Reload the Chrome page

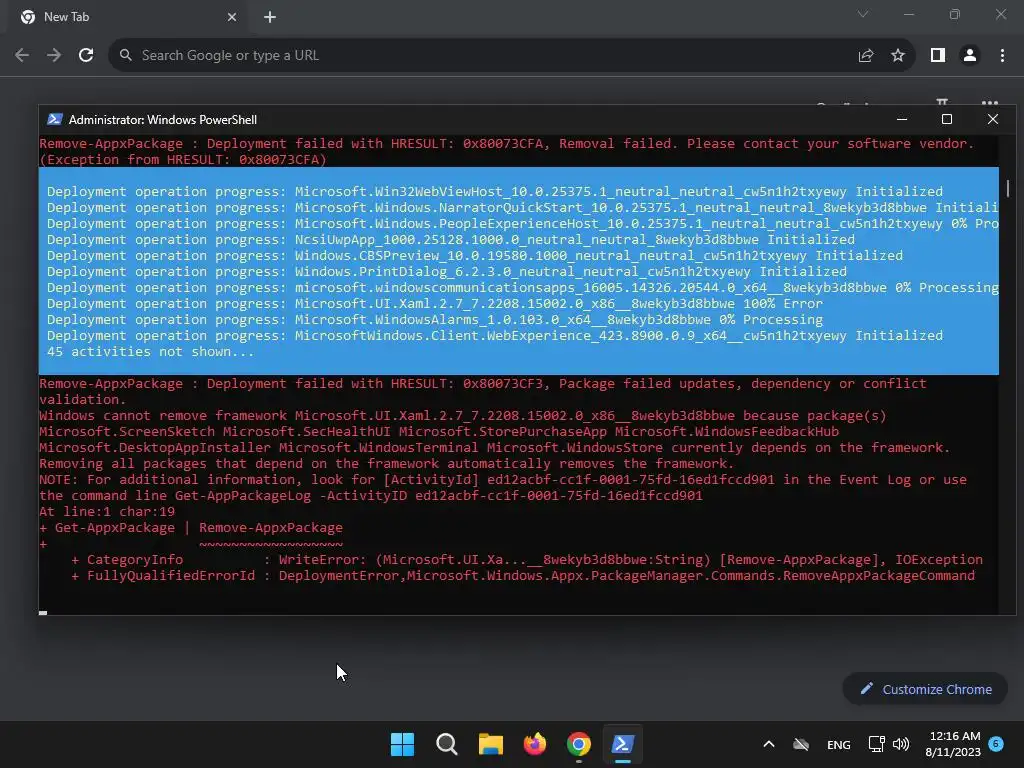(86, 56)
